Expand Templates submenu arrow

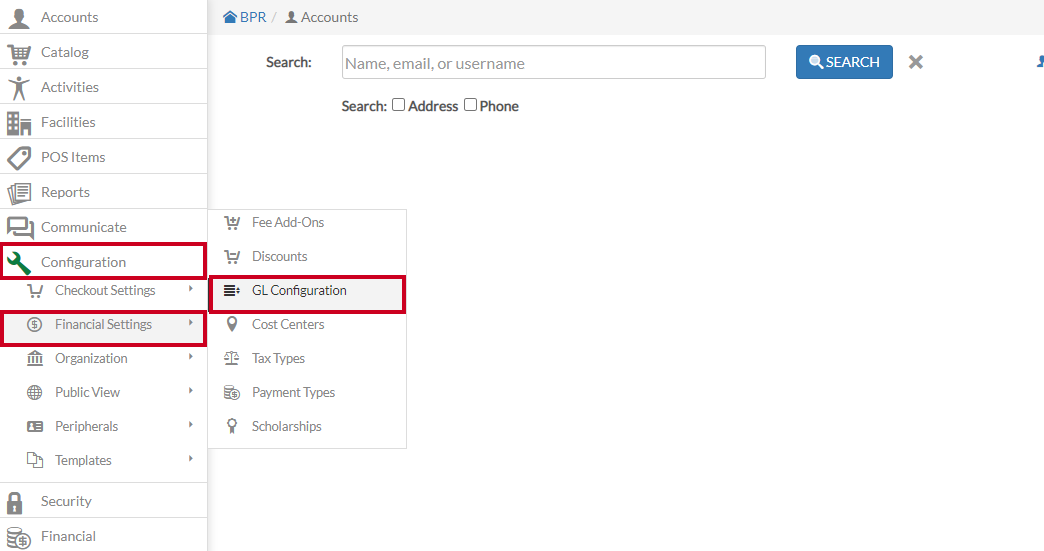tap(190, 459)
